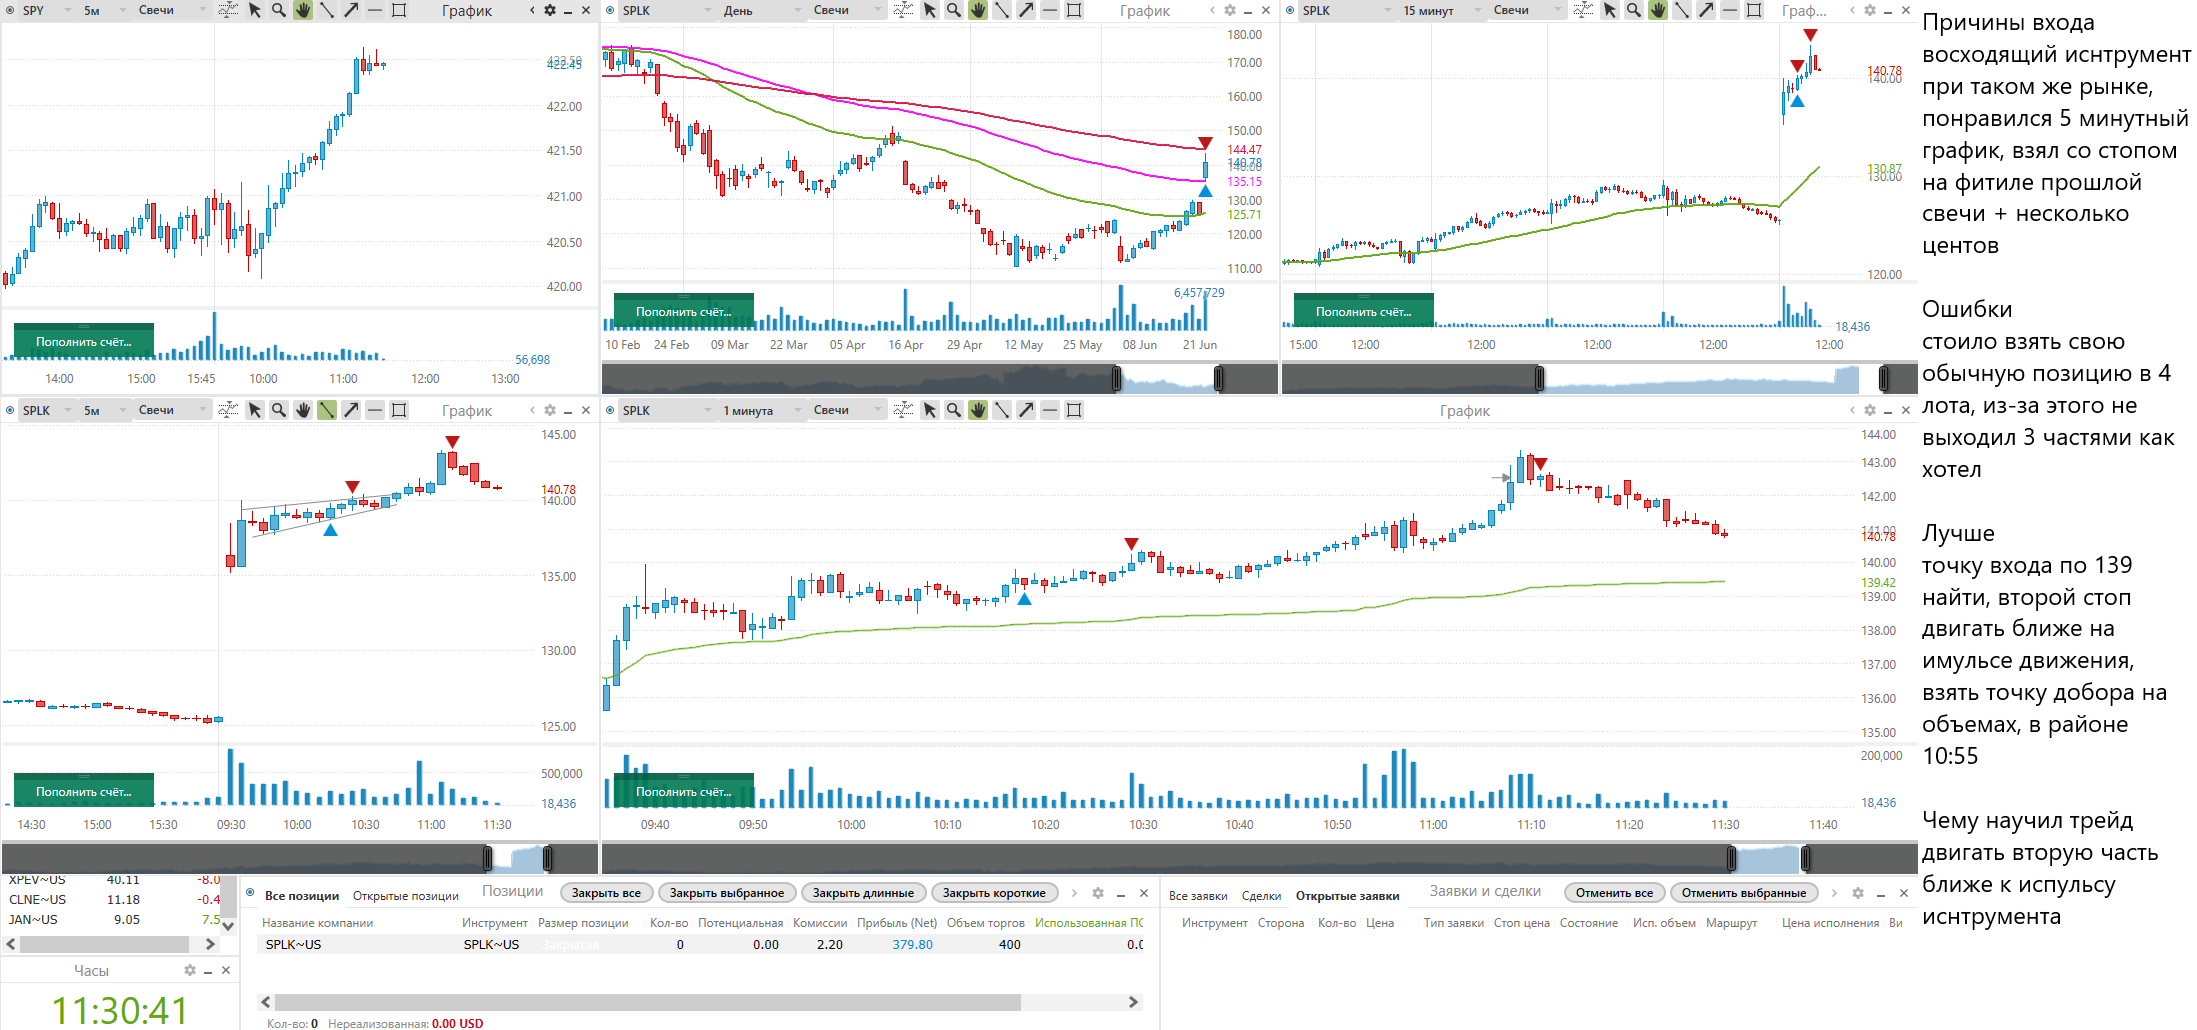The width and height of the screenshot is (2197, 1030).
Task: Choose trend line tool in SPY chart
Action: point(327,10)
